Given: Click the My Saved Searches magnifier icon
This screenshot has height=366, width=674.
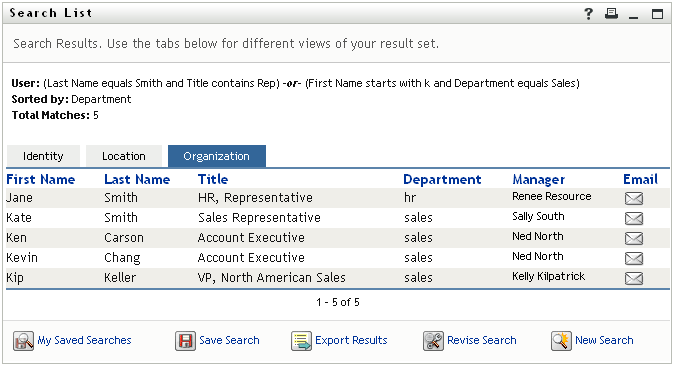Looking at the screenshot, I should pyautogui.click(x=23, y=341).
